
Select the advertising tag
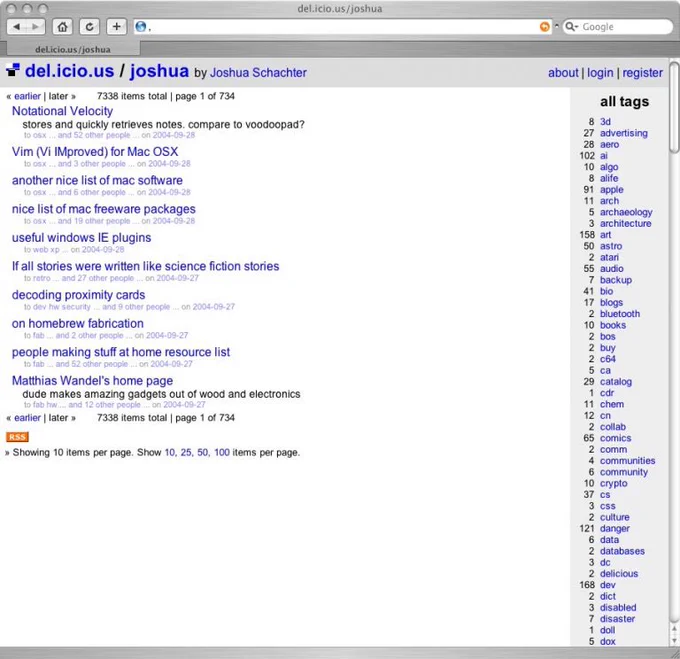[x=624, y=133]
